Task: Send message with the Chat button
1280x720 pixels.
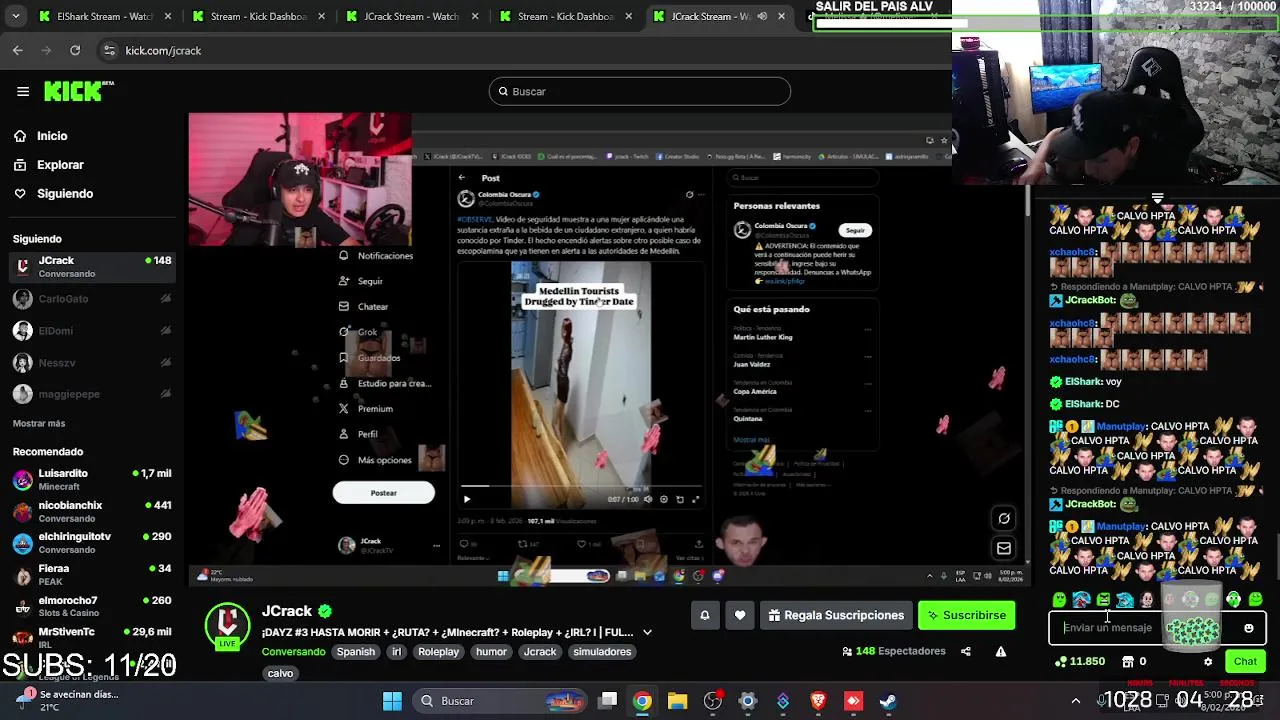Action: point(1245,661)
